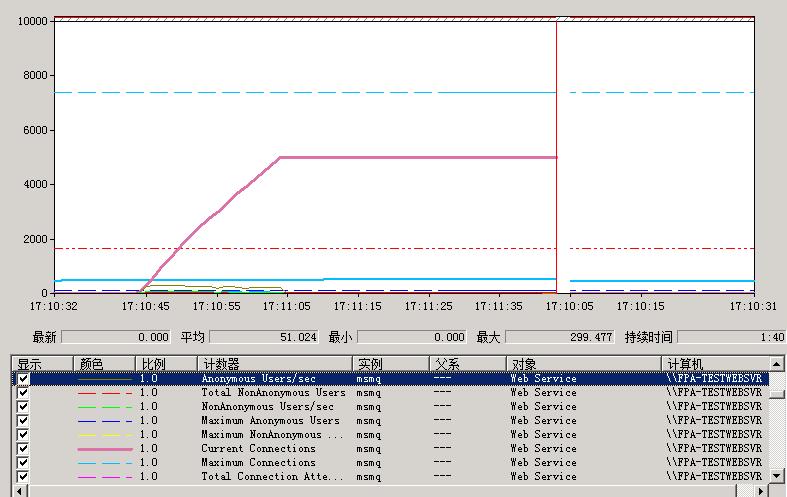Click the red vertical time marker in the graph
787x497 pixels.
(557, 150)
